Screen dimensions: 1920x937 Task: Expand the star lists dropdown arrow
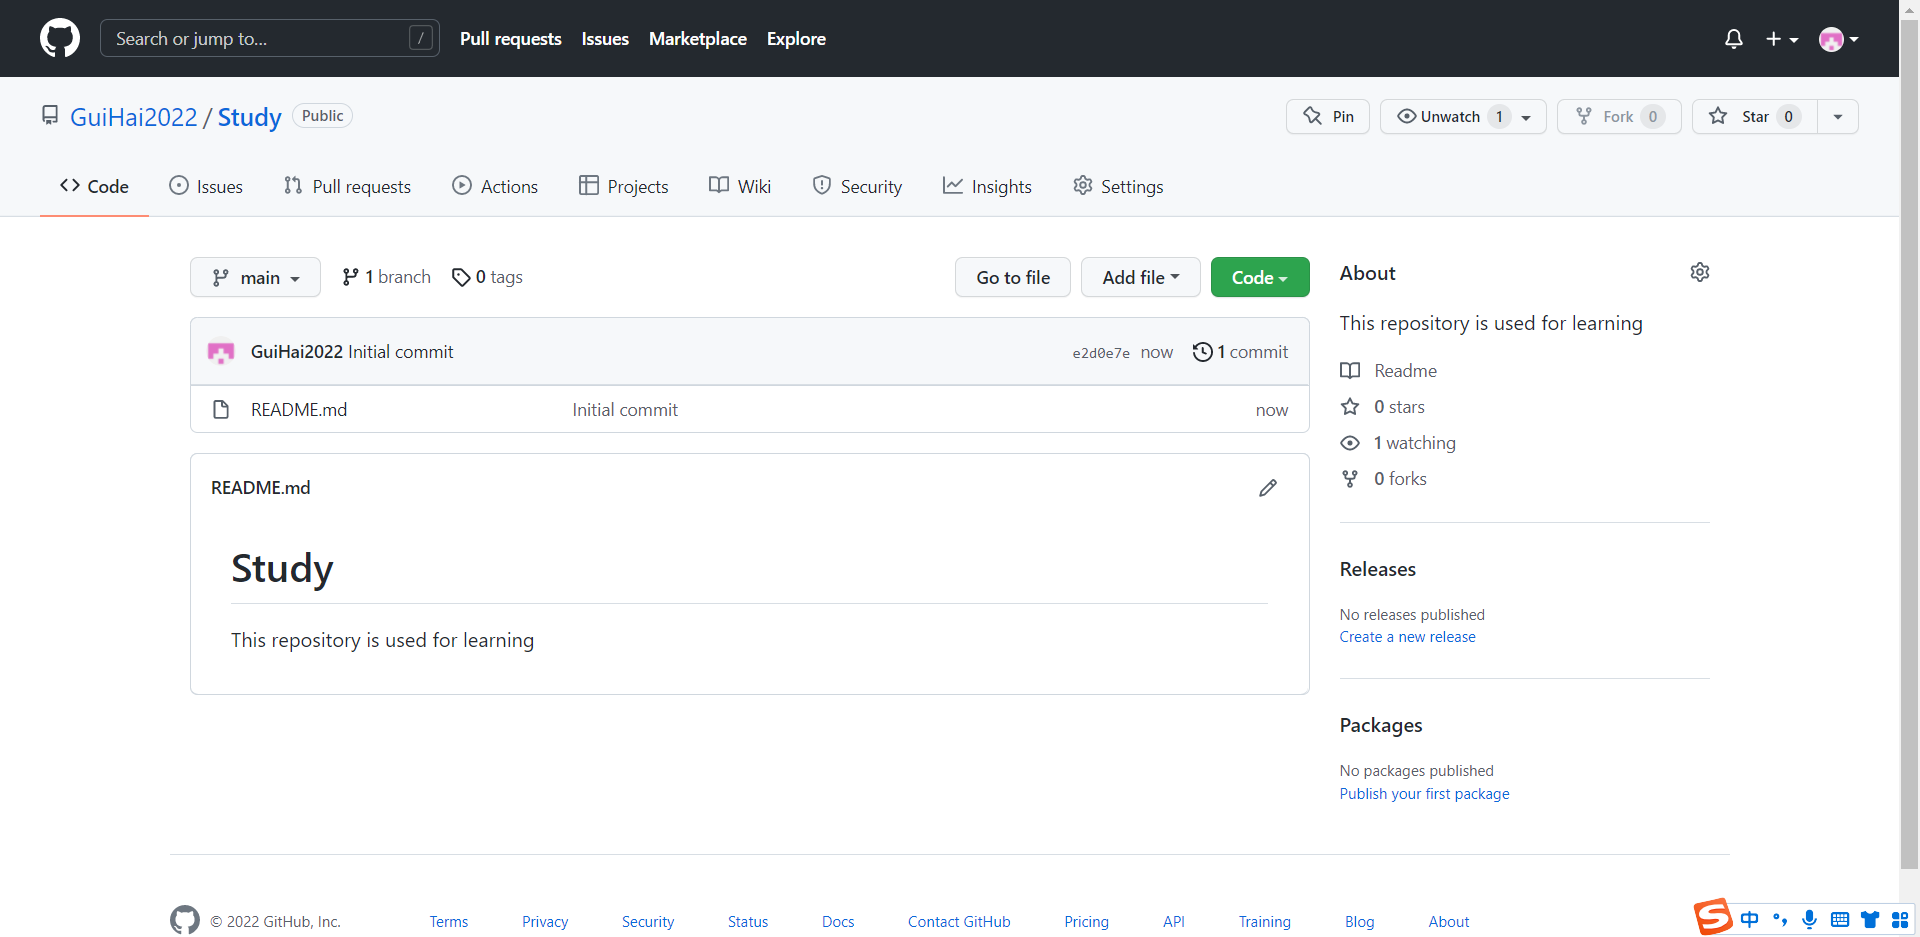click(1838, 117)
